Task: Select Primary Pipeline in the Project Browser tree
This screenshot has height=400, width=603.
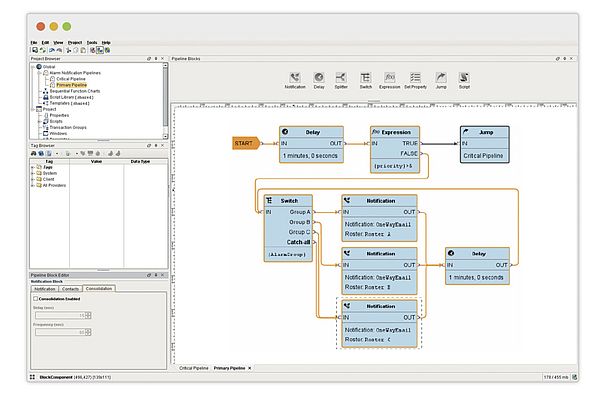Action: pos(72,85)
